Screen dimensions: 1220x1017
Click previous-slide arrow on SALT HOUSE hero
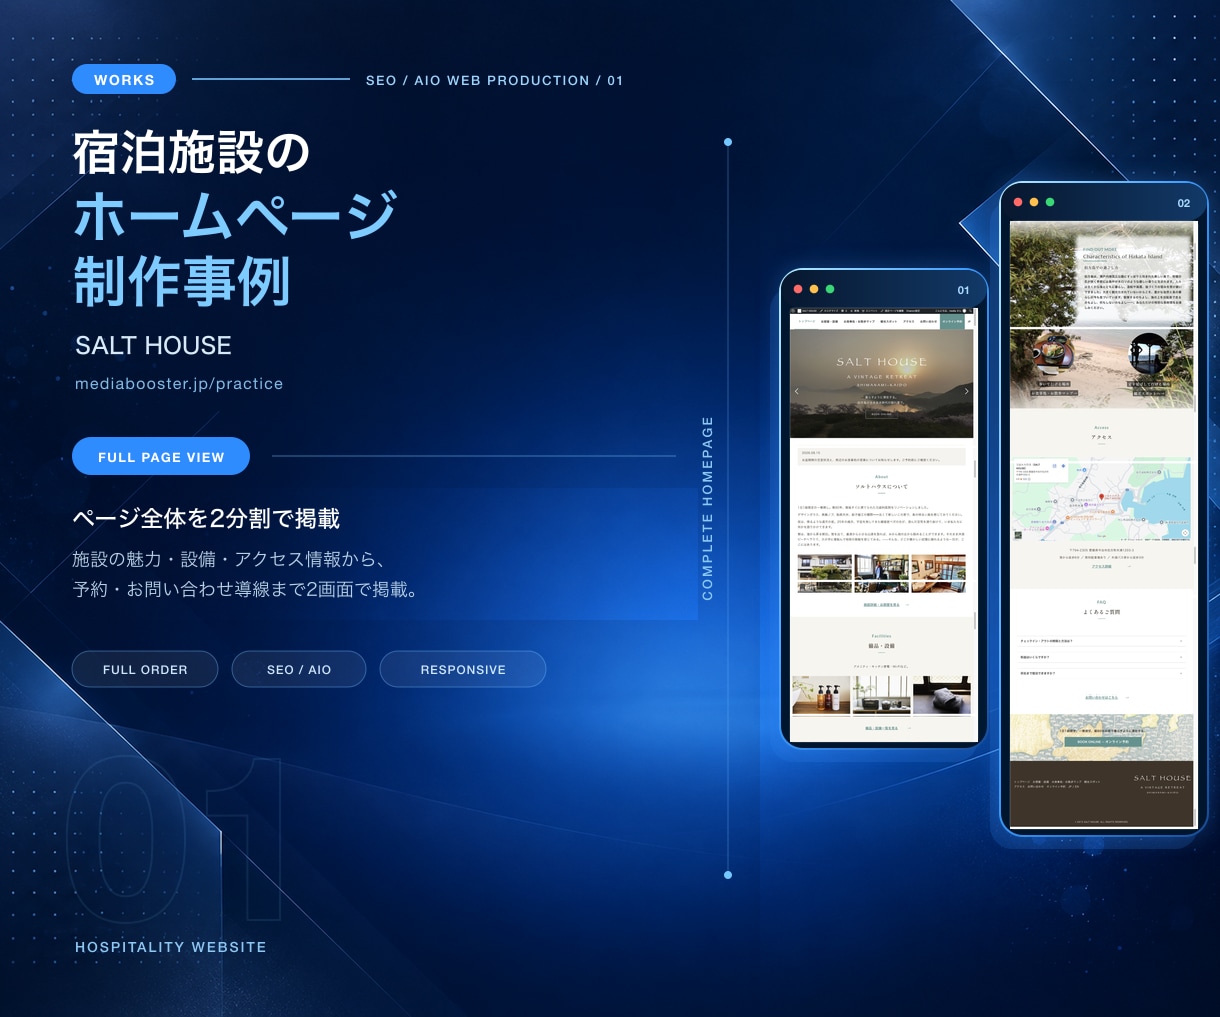pos(797,391)
